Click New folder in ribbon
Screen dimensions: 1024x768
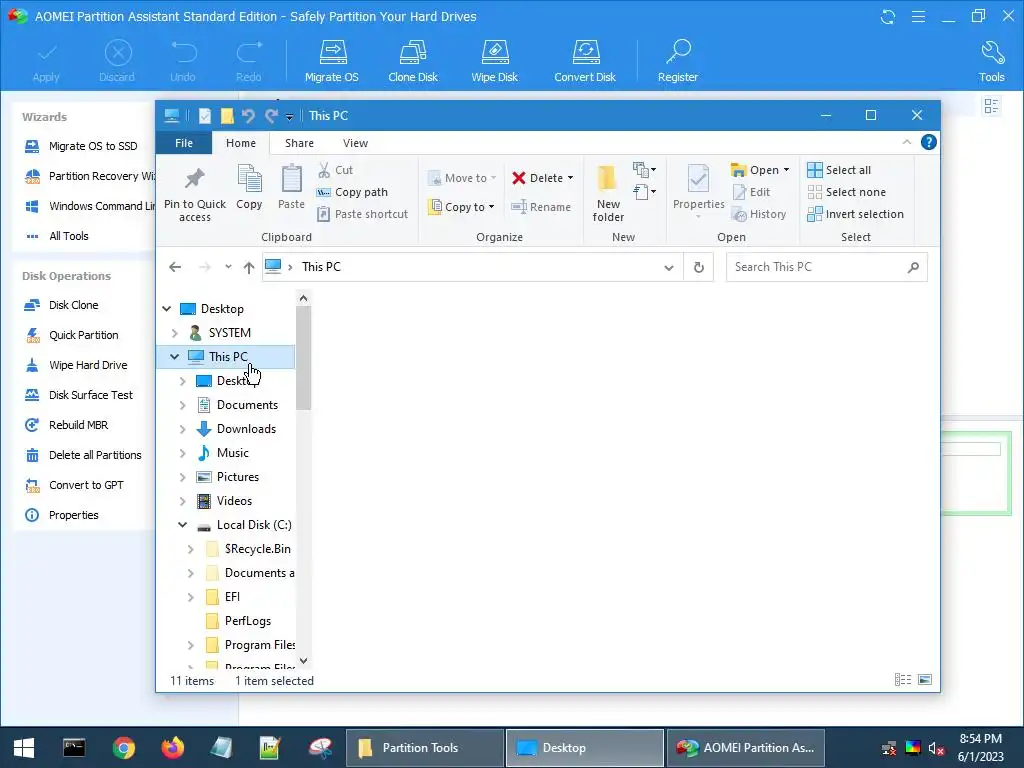[x=608, y=194]
